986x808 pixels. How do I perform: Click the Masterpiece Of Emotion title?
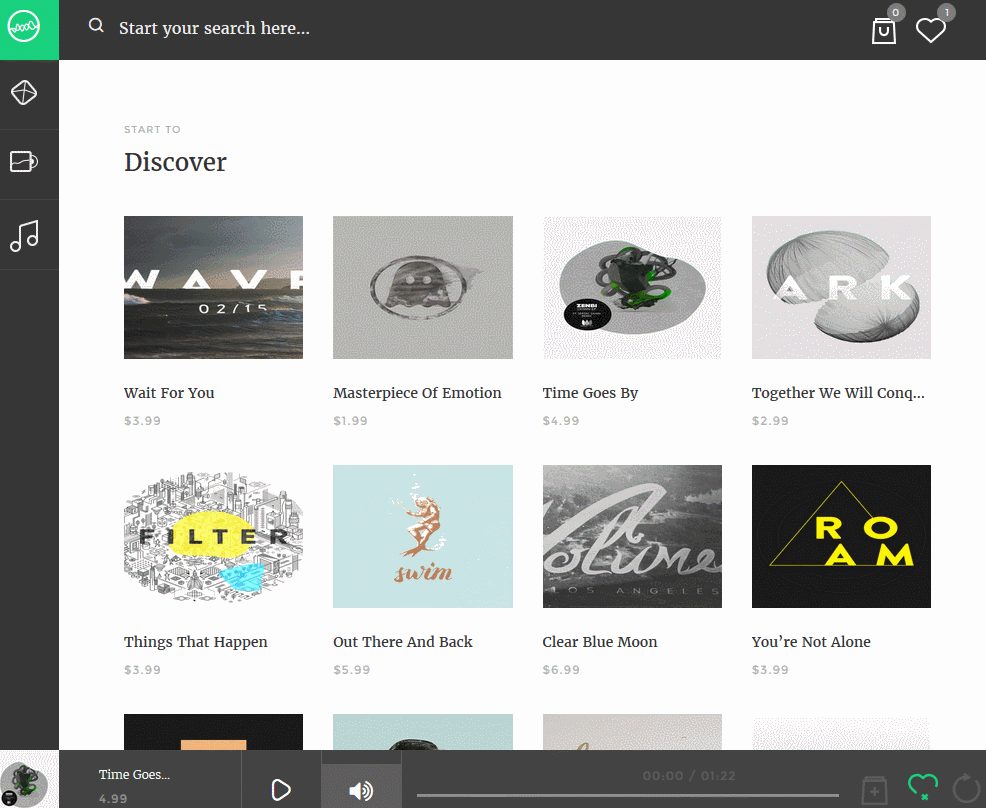pyautogui.click(x=418, y=393)
